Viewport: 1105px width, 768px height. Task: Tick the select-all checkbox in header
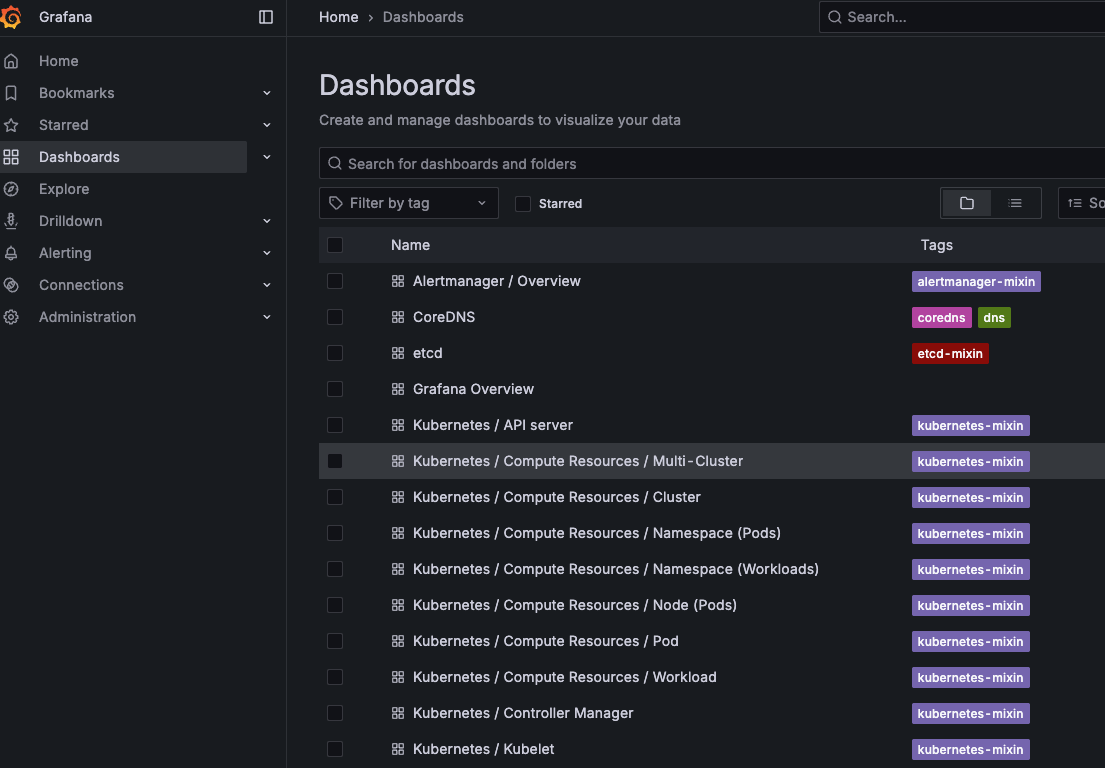335,245
